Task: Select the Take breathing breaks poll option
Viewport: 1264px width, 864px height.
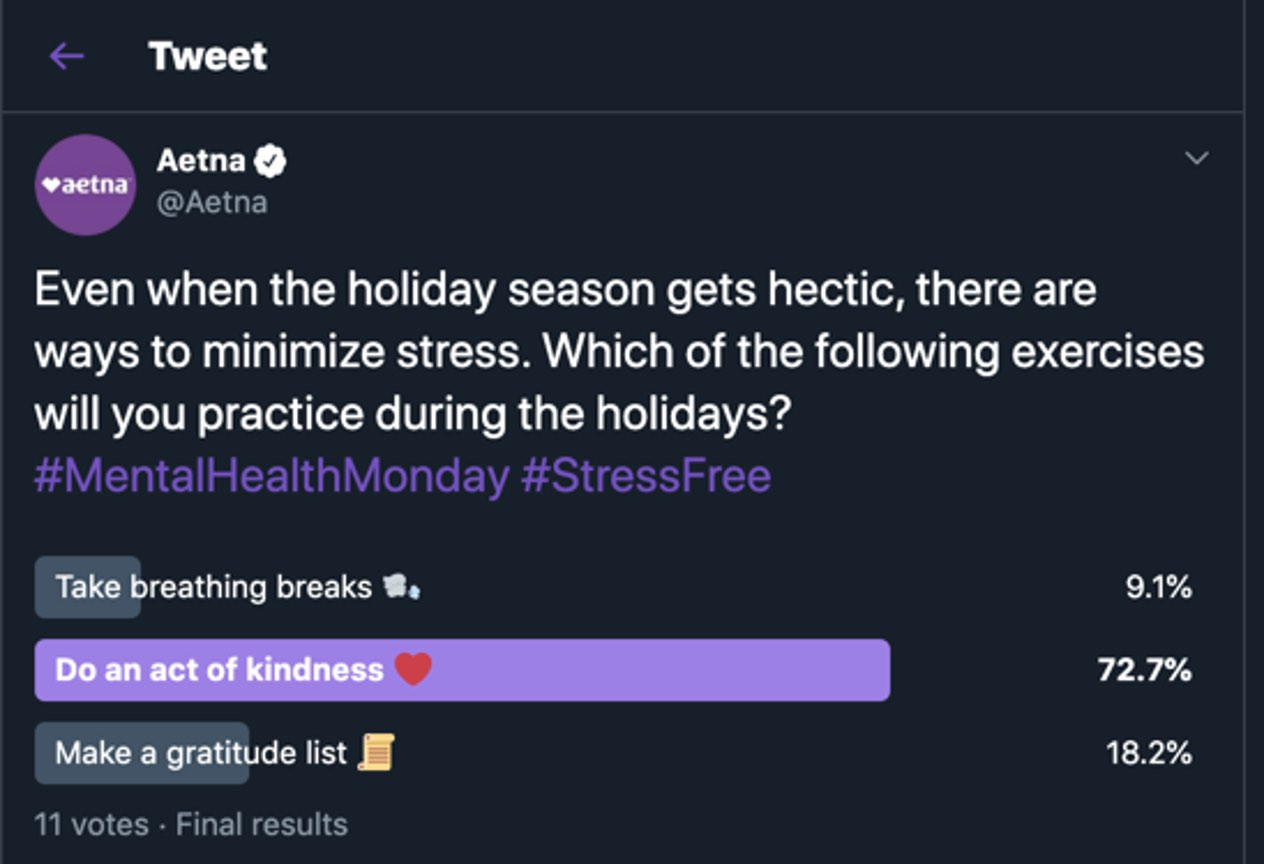Action: point(213,587)
